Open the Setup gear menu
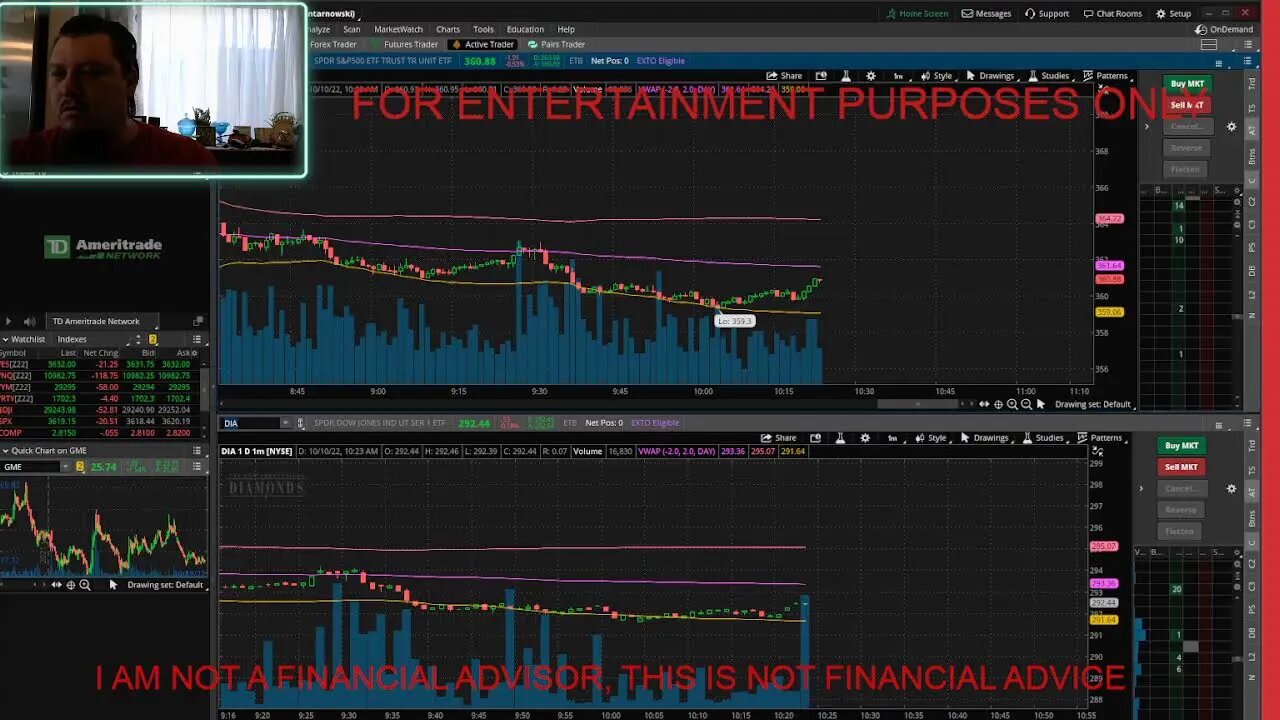1280x720 pixels. click(1173, 14)
